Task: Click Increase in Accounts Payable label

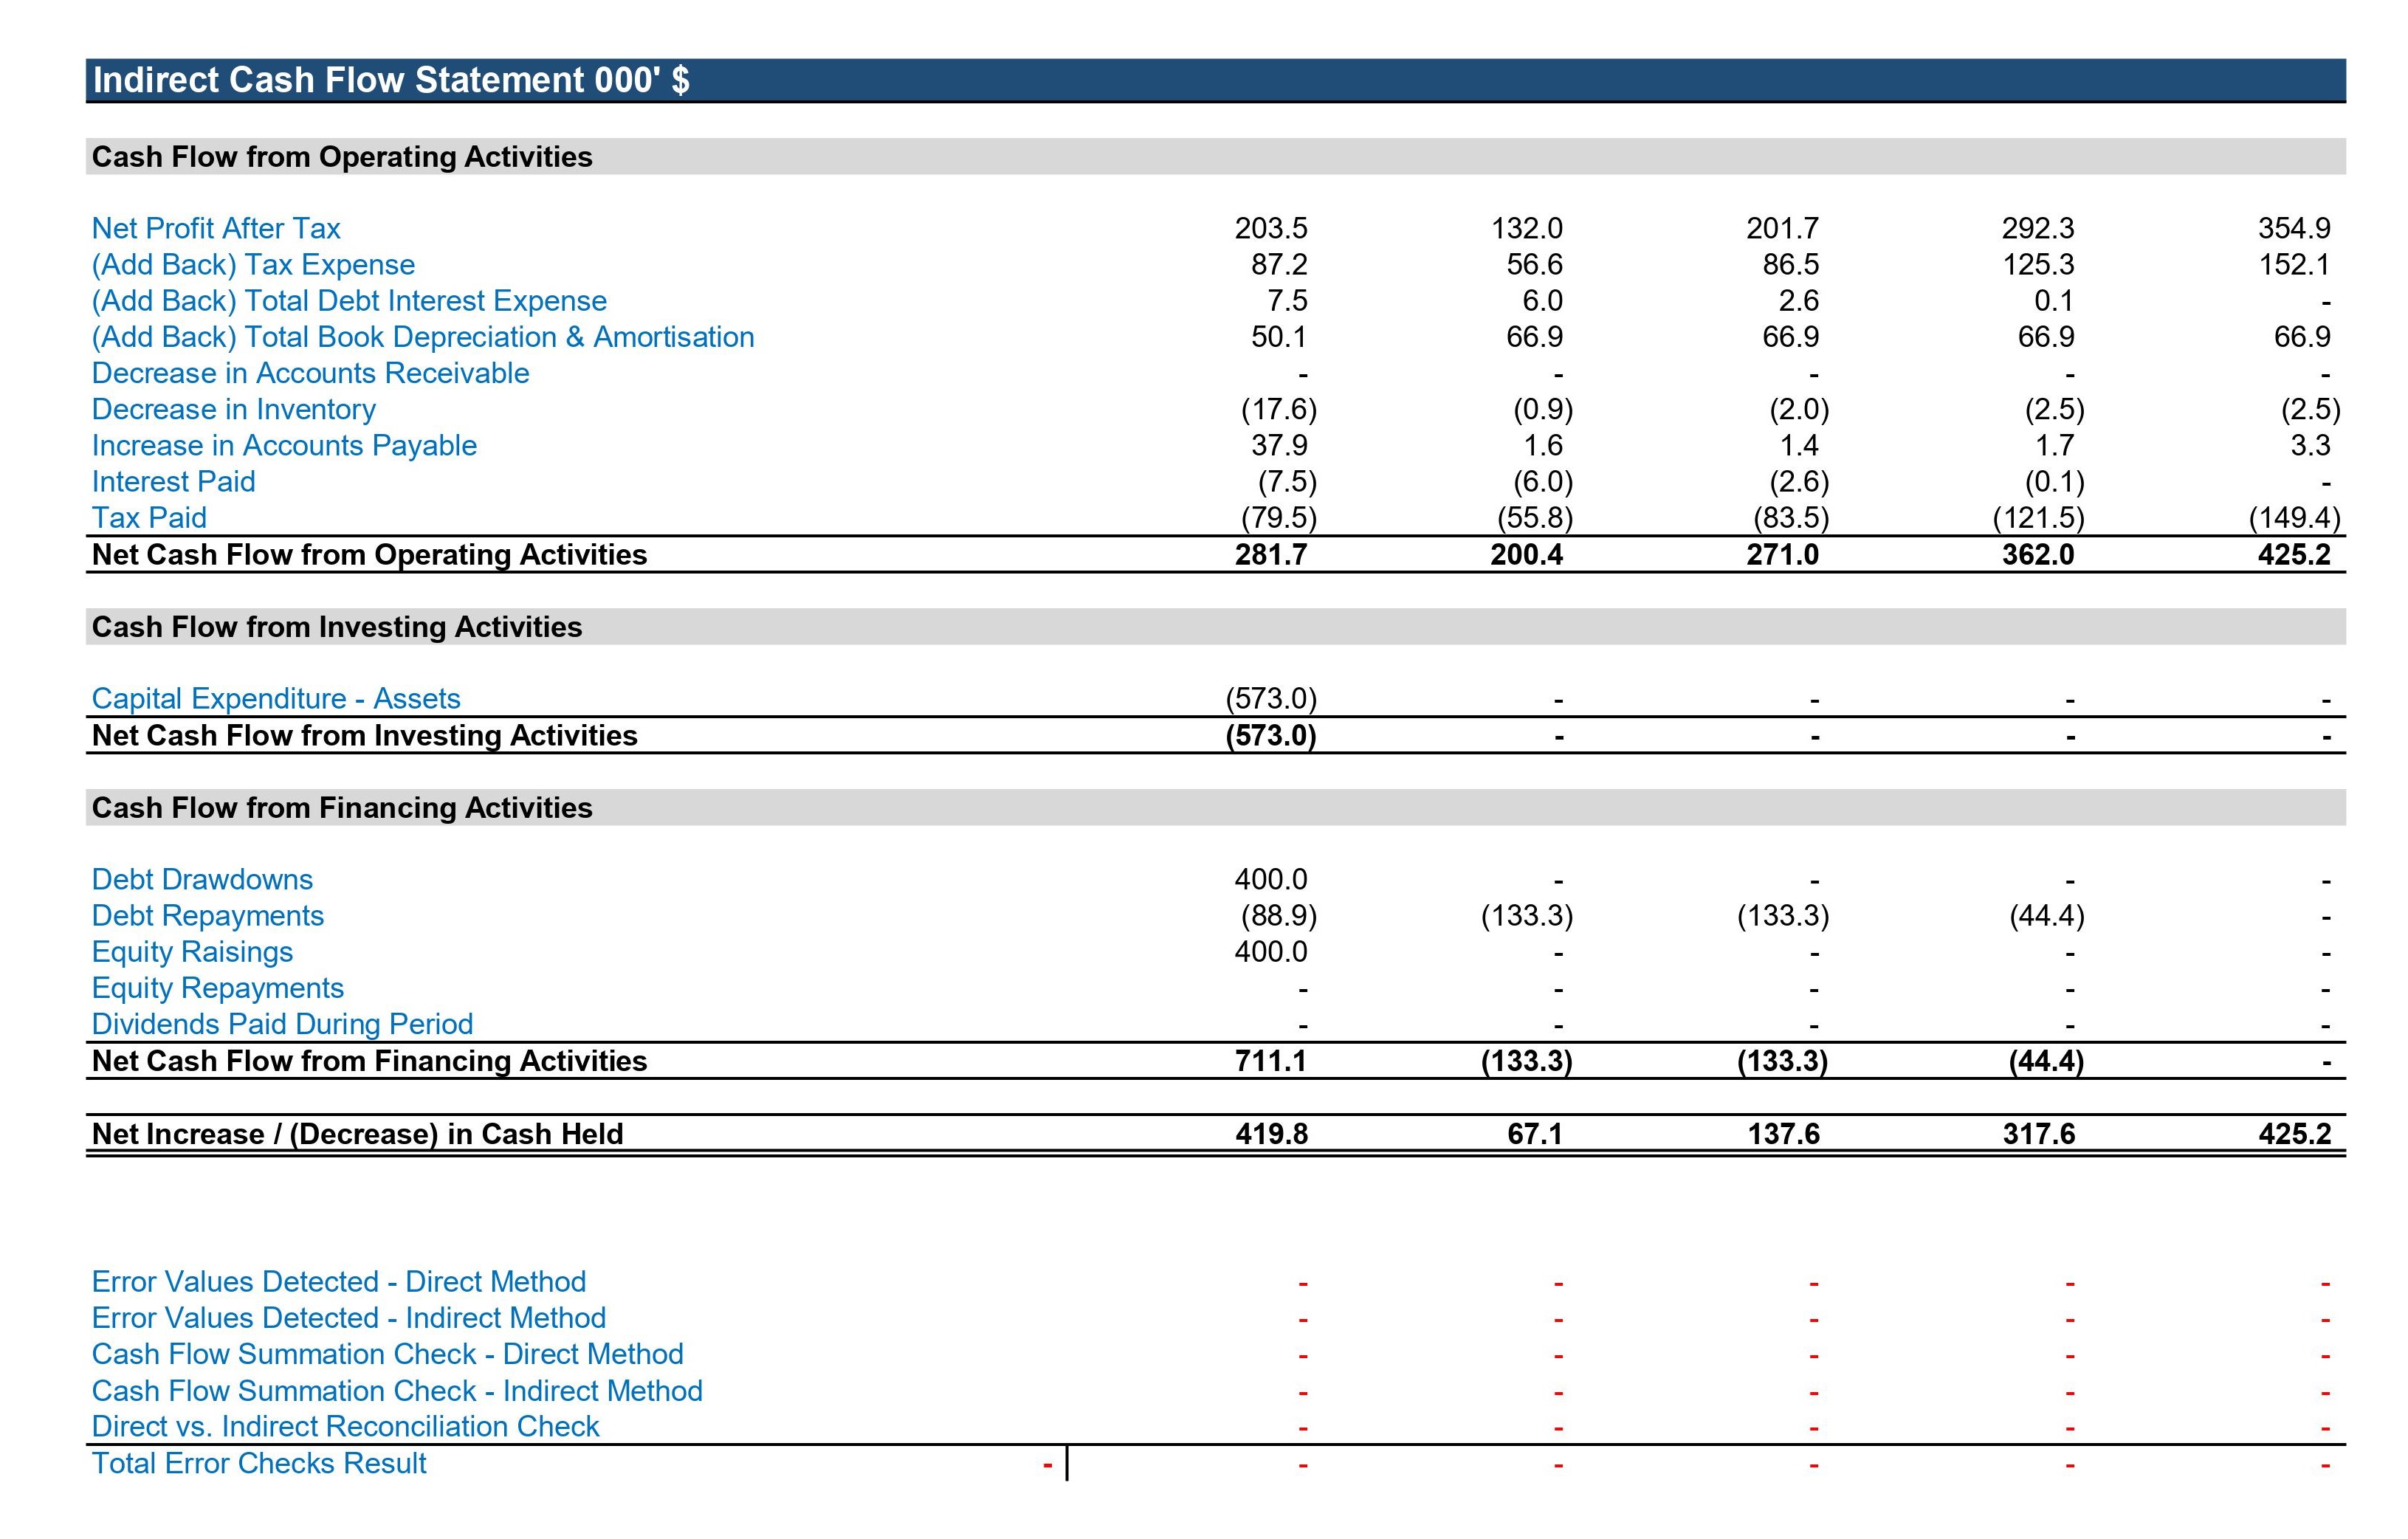Action: (x=284, y=445)
